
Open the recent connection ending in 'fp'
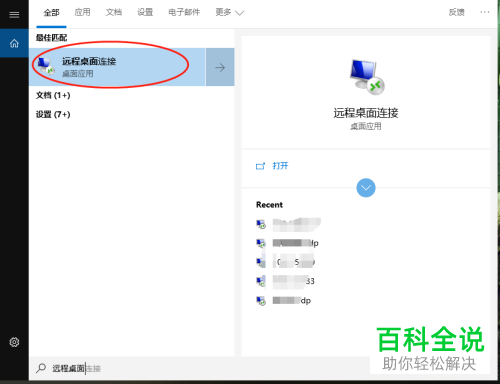[287, 243]
